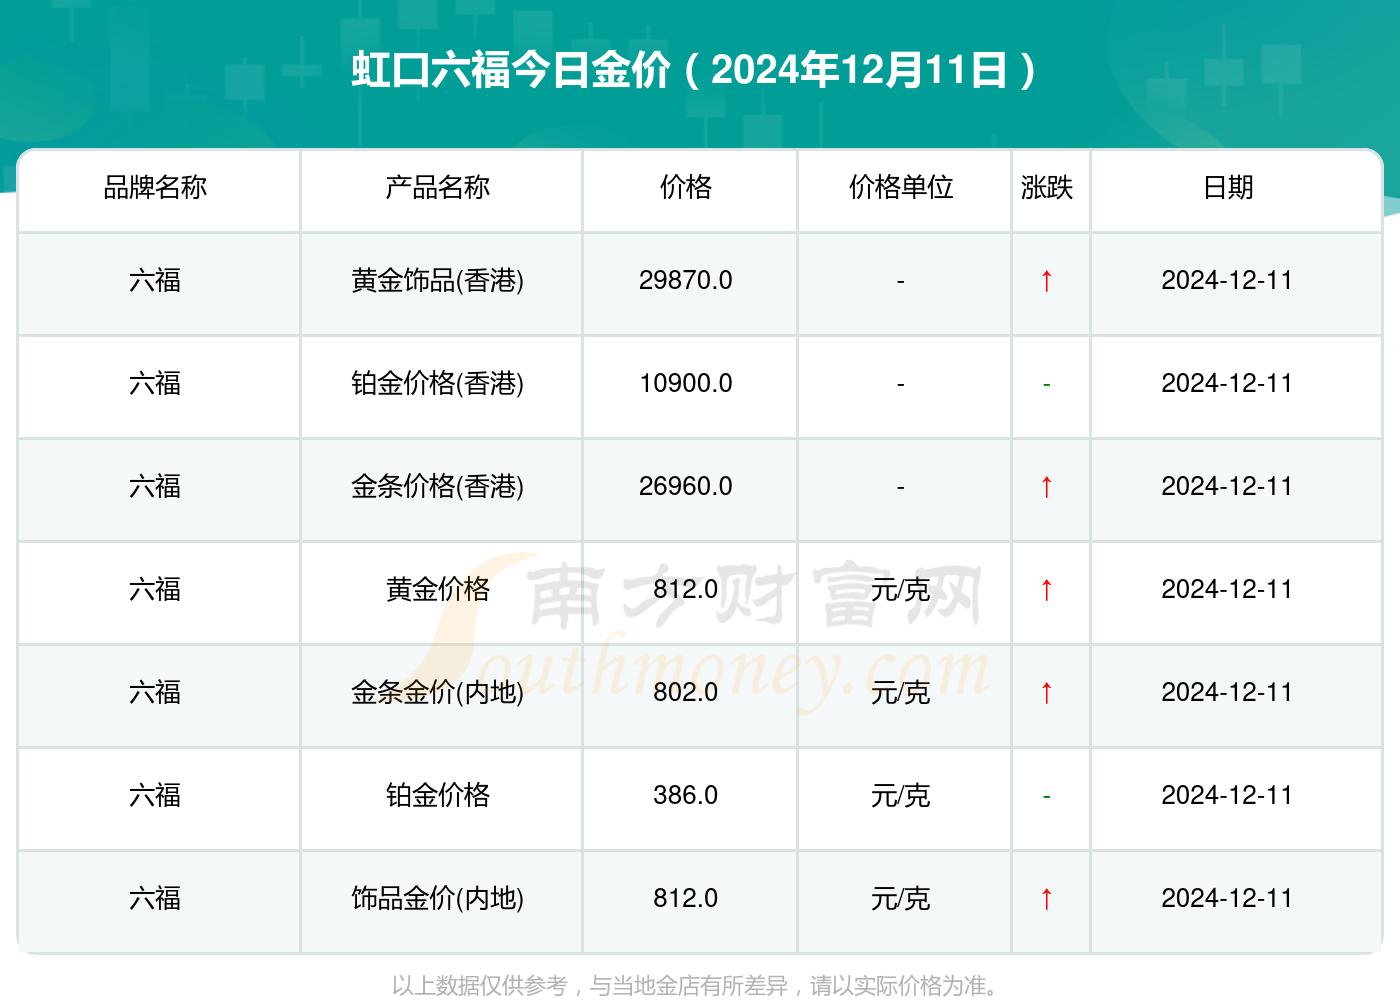Click brand 六福 in 10900.0 row
This screenshot has width=1400, height=1001.
tap(155, 383)
